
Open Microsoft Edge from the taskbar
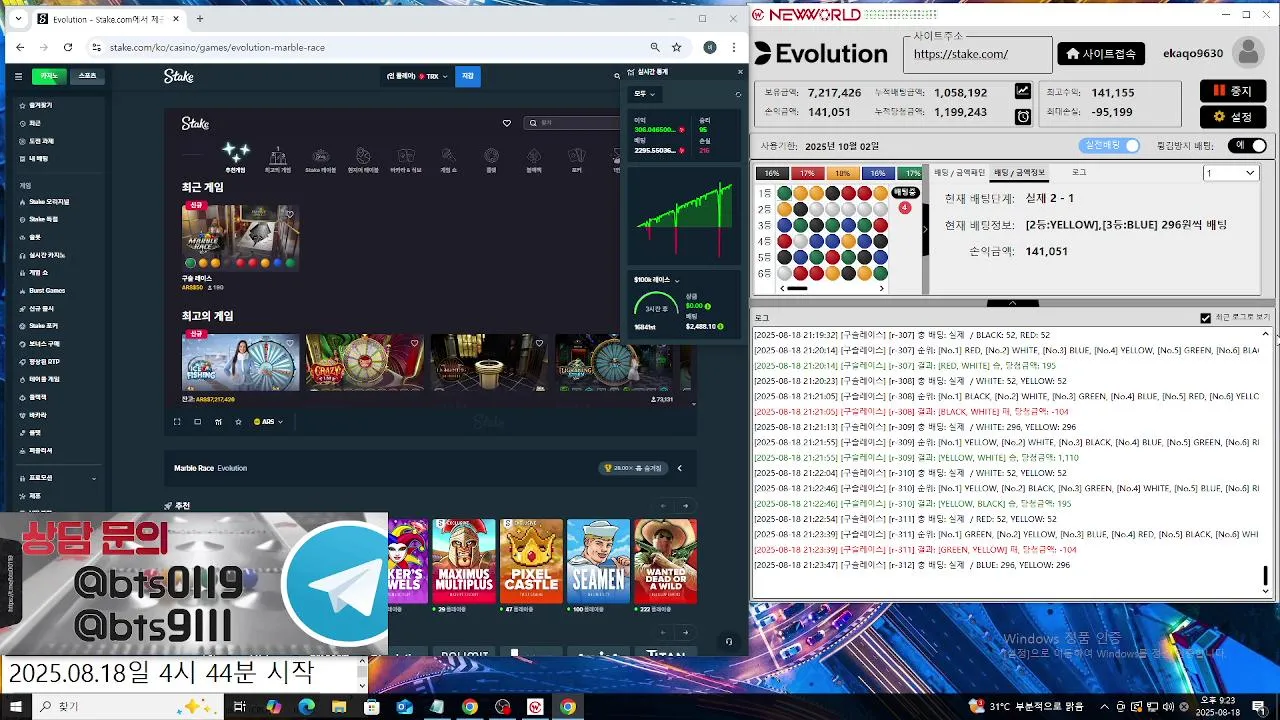pyautogui.click(x=306, y=707)
